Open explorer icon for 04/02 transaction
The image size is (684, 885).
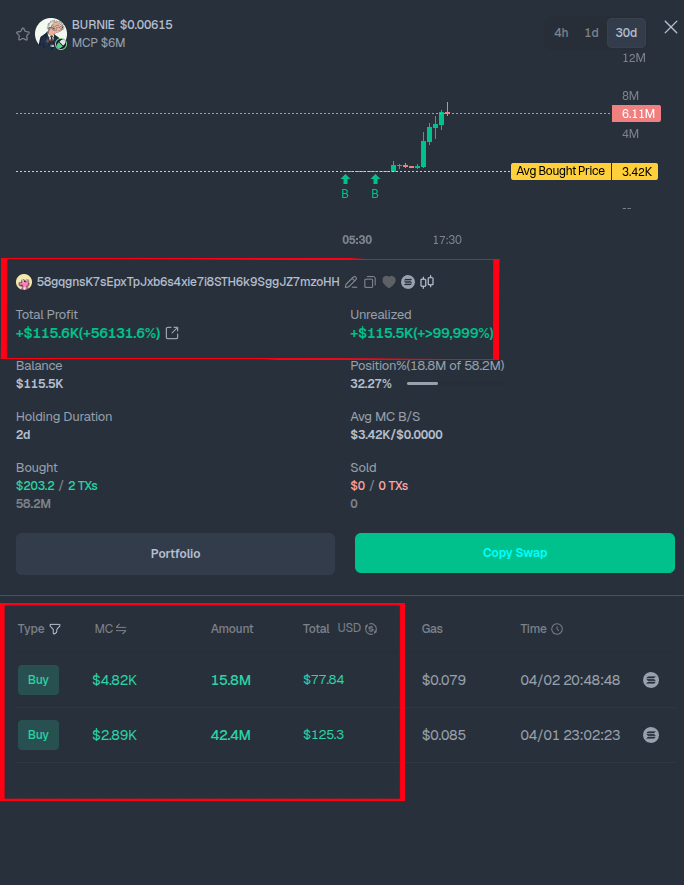[x=651, y=680]
